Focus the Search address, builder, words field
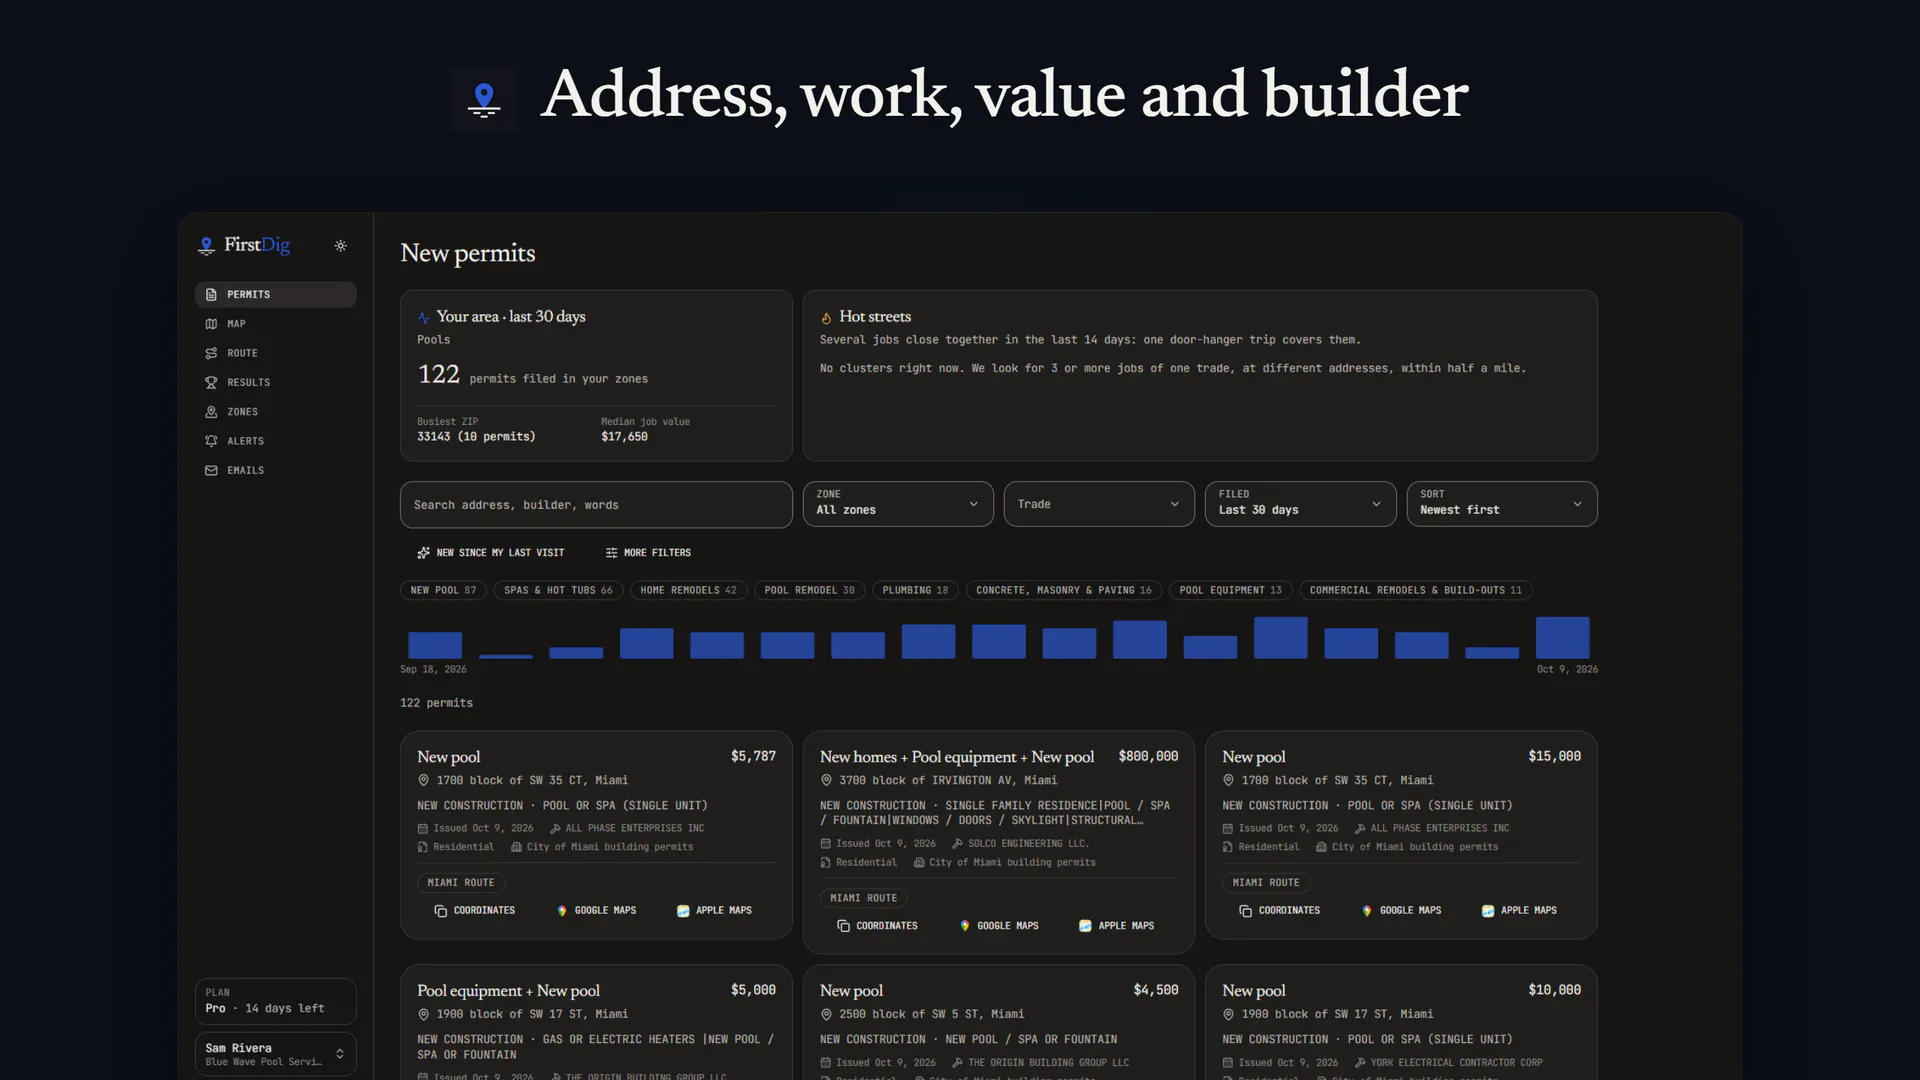 [596, 505]
